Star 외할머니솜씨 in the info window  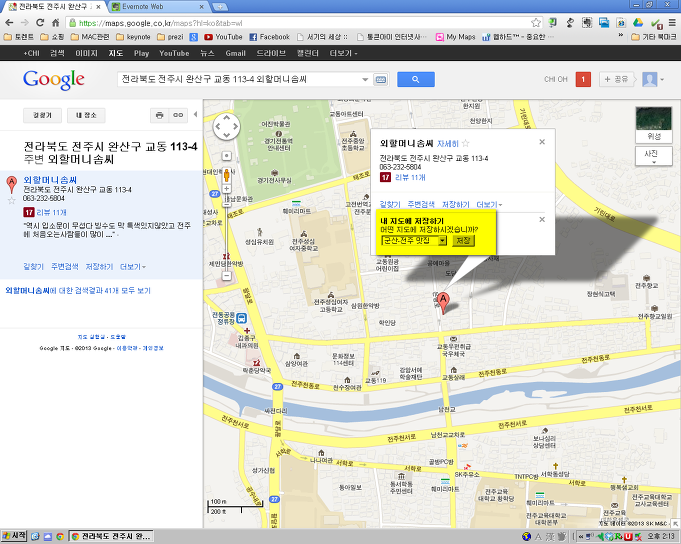(x=466, y=143)
